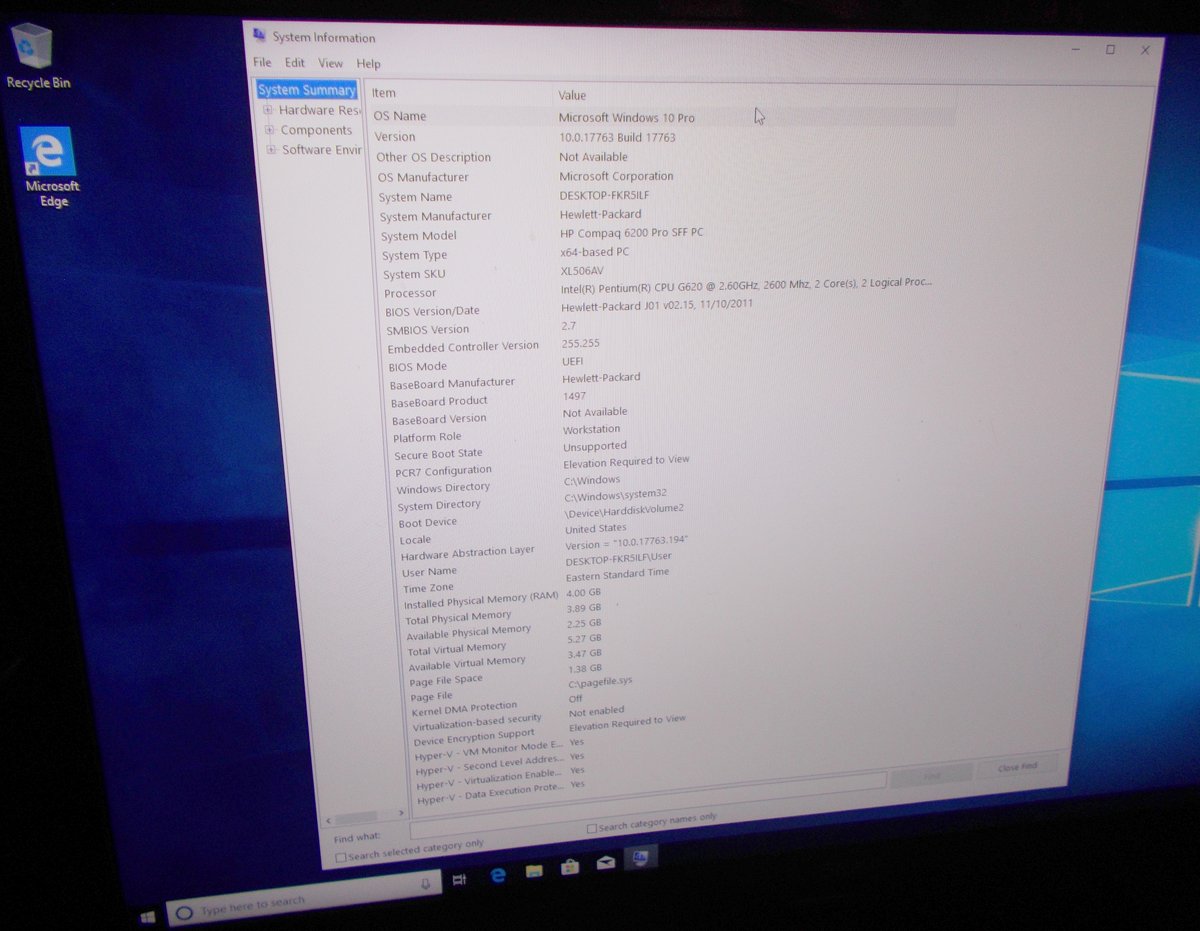Click the Windows Start button
Image resolution: width=1200 pixels, height=931 pixels.
[148, 916]
